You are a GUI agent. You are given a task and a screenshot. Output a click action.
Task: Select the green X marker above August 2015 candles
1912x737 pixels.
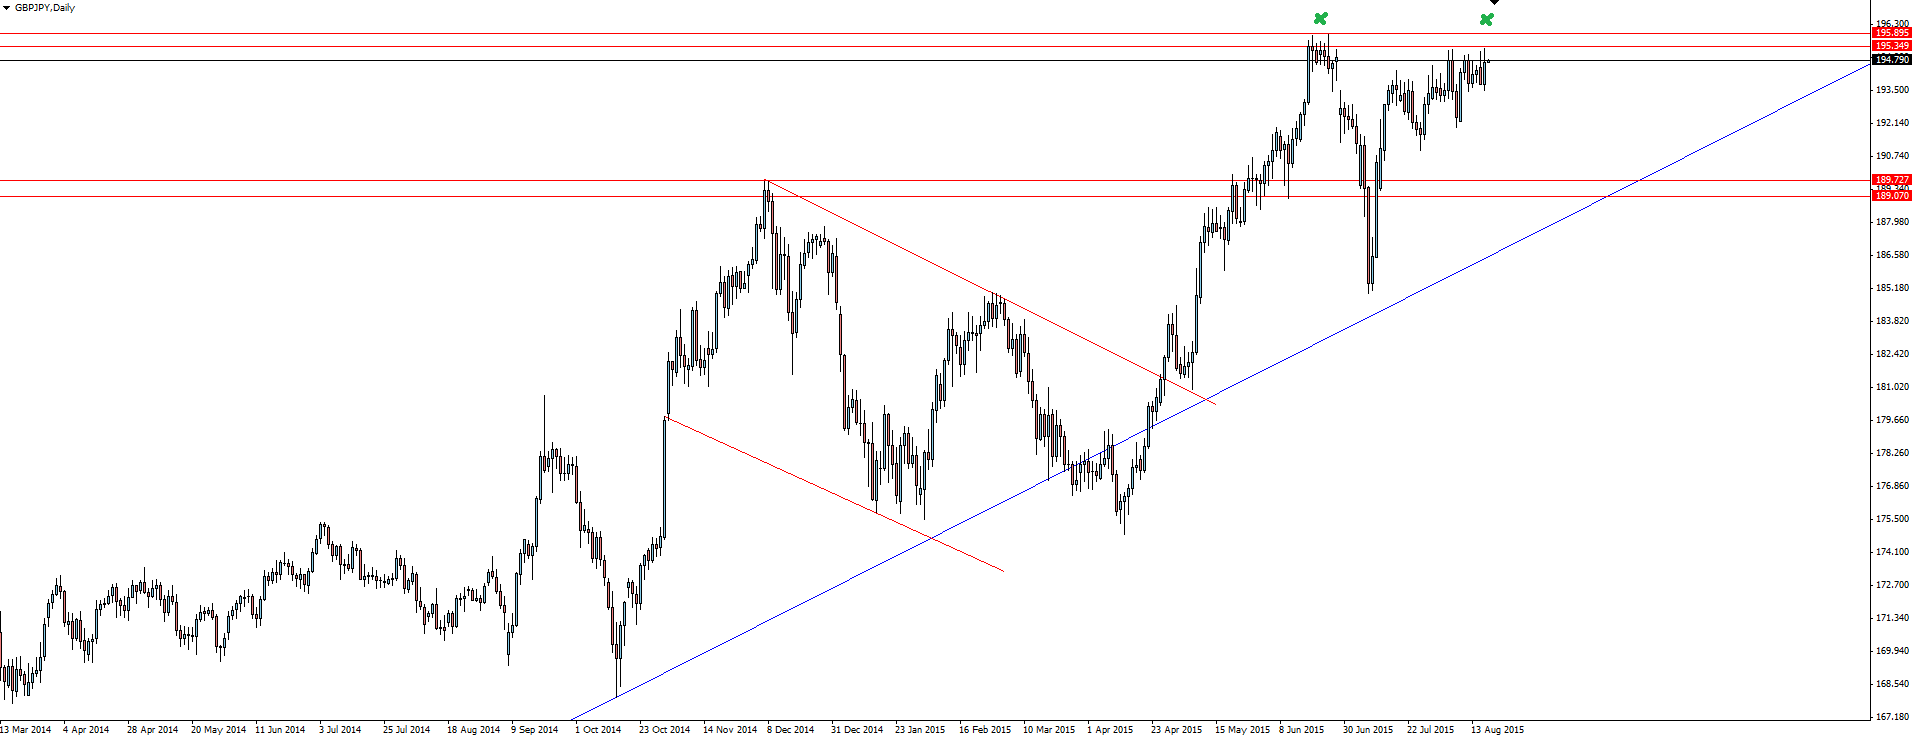click(1487, 19)
